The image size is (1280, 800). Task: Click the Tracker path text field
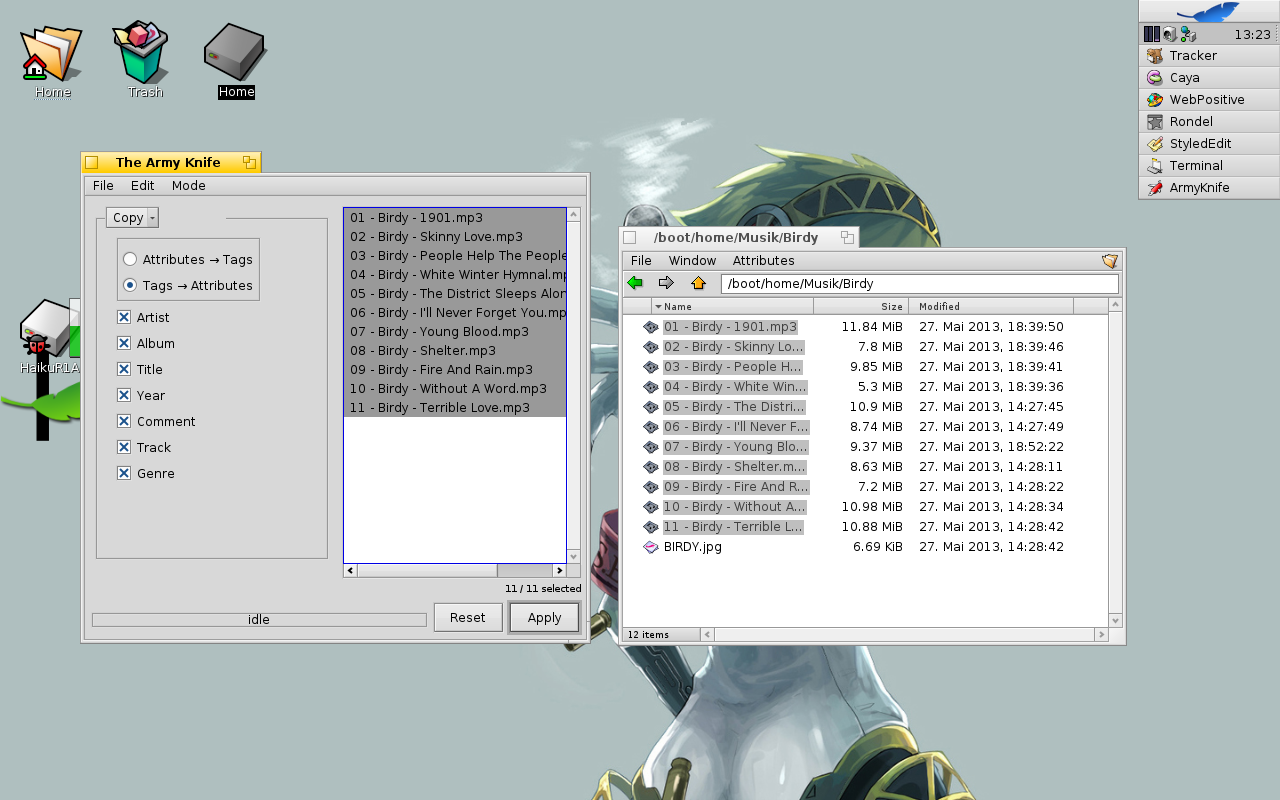tap(918, 284)
